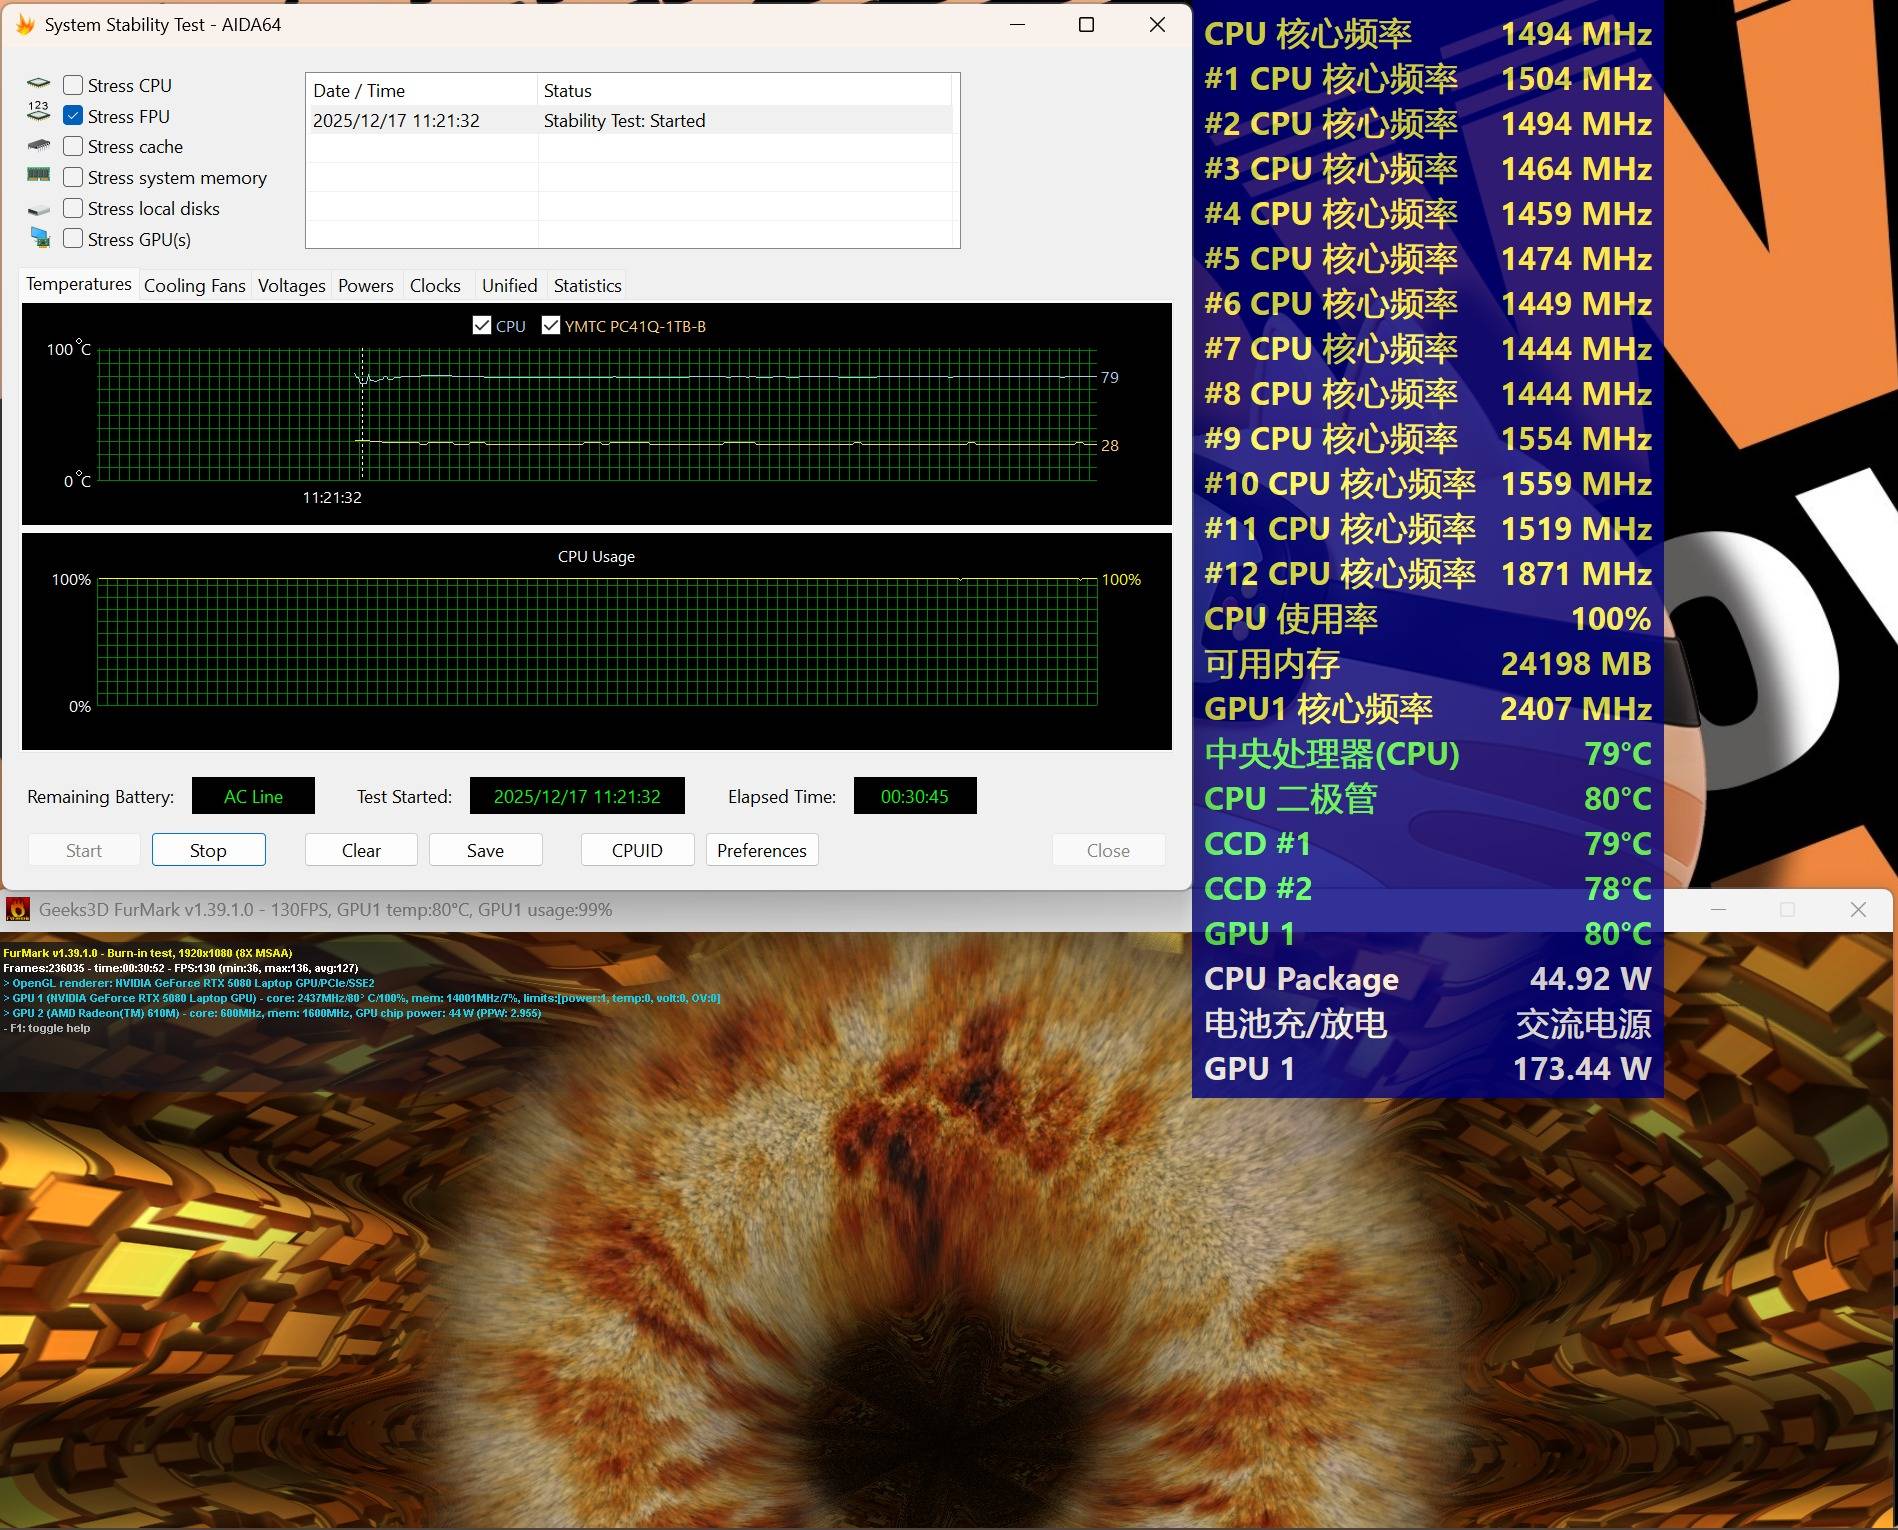This screenshot has width=1898, height=1530.
Task: Enable the Stress CPU checkbox
Action: pos(73,85)
